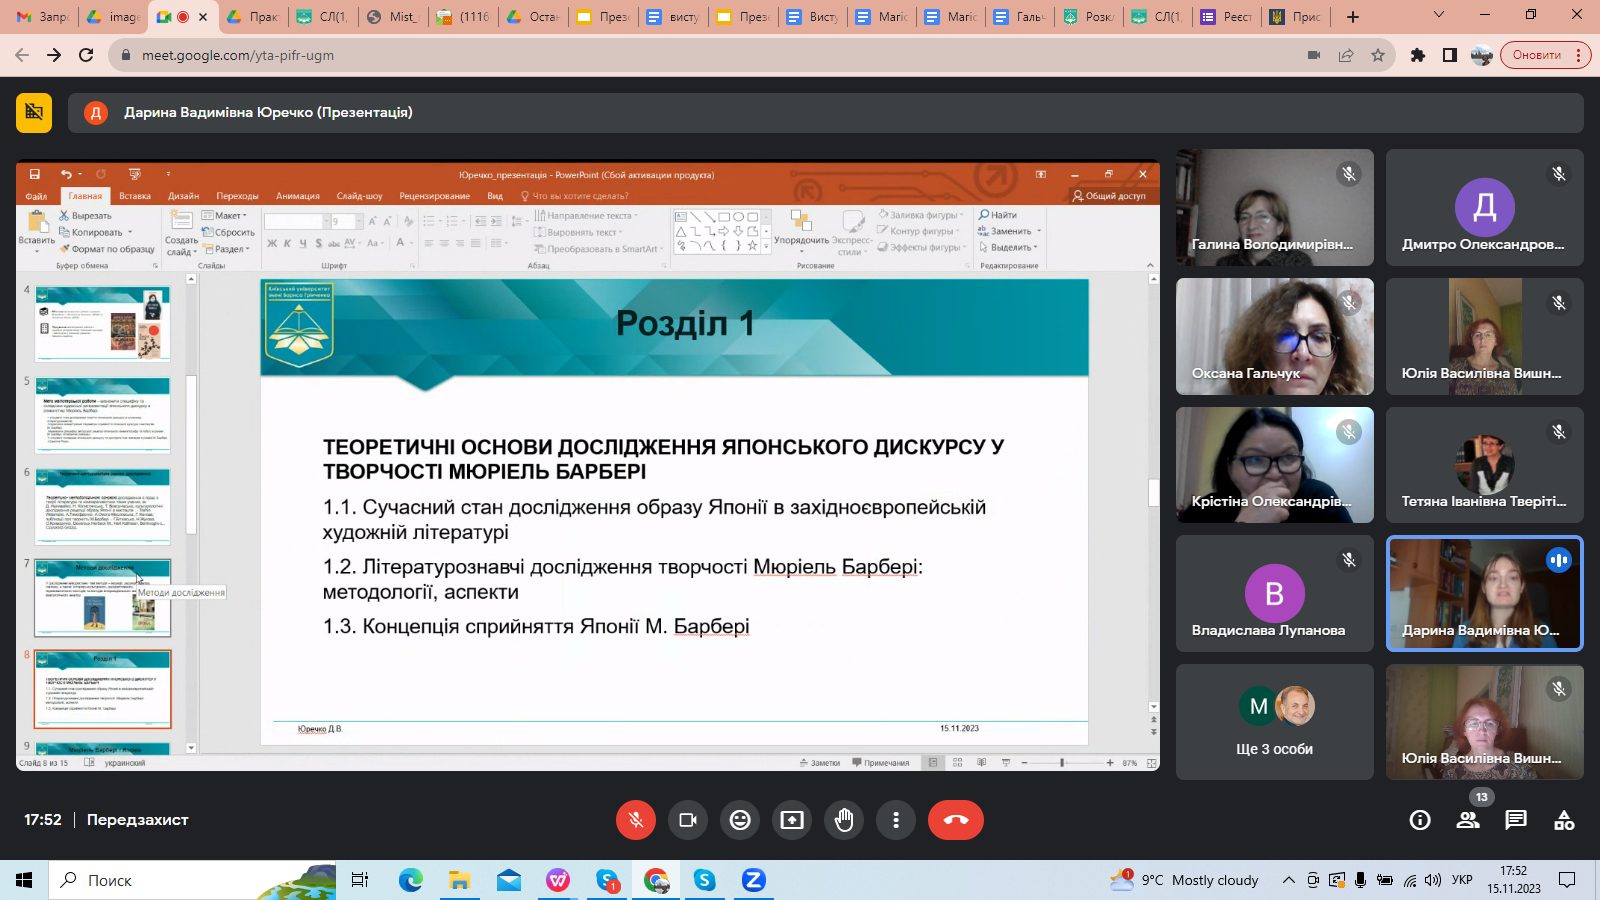Show hidden system tray icons
Viewport: 1600px width, 900px height.
click(x=1289, y=880)
